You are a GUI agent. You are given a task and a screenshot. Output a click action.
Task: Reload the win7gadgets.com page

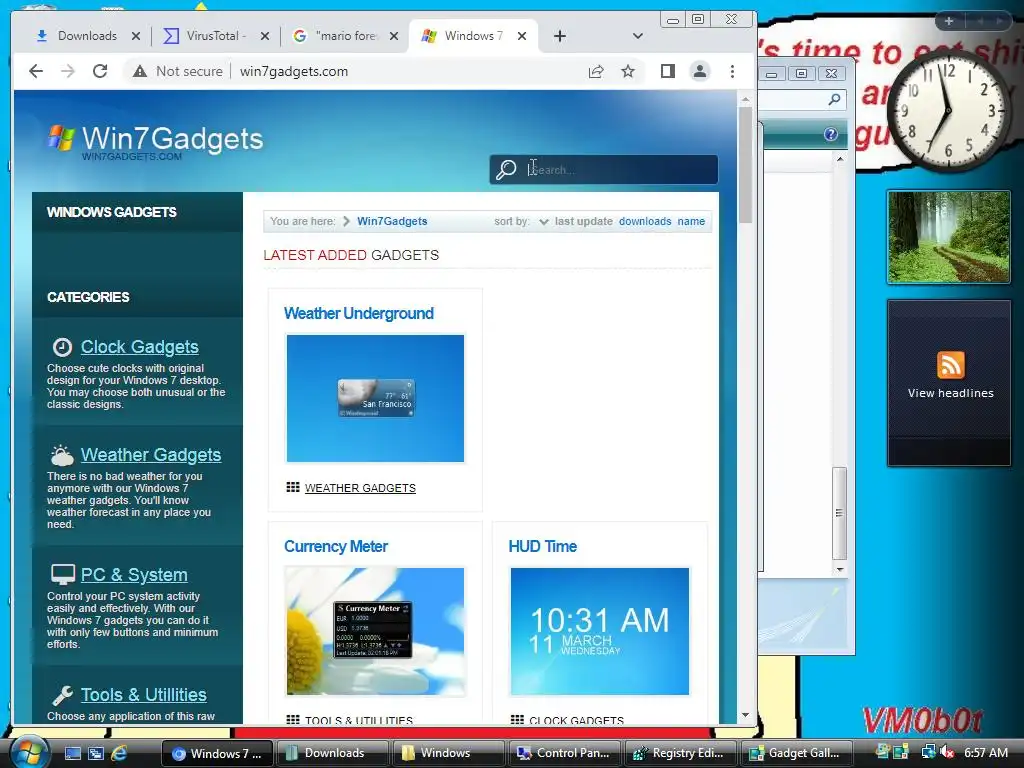pos(100,71)
